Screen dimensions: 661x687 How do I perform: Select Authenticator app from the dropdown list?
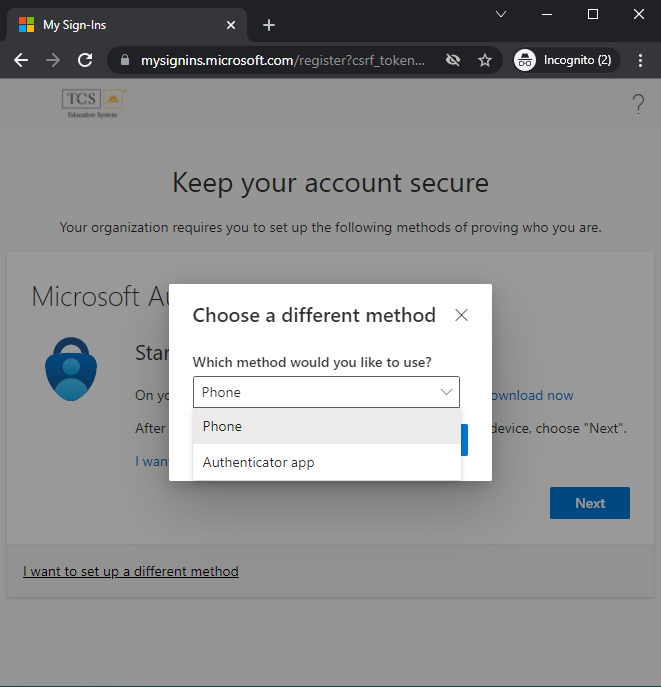click(x=327, y=462)
